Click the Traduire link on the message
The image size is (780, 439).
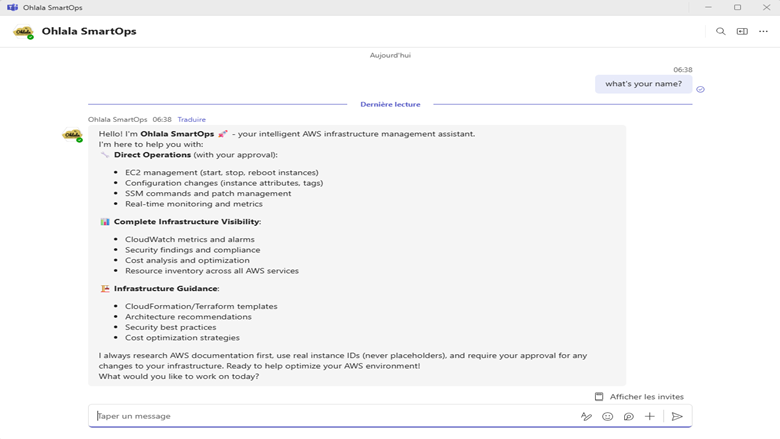[191, 119]
